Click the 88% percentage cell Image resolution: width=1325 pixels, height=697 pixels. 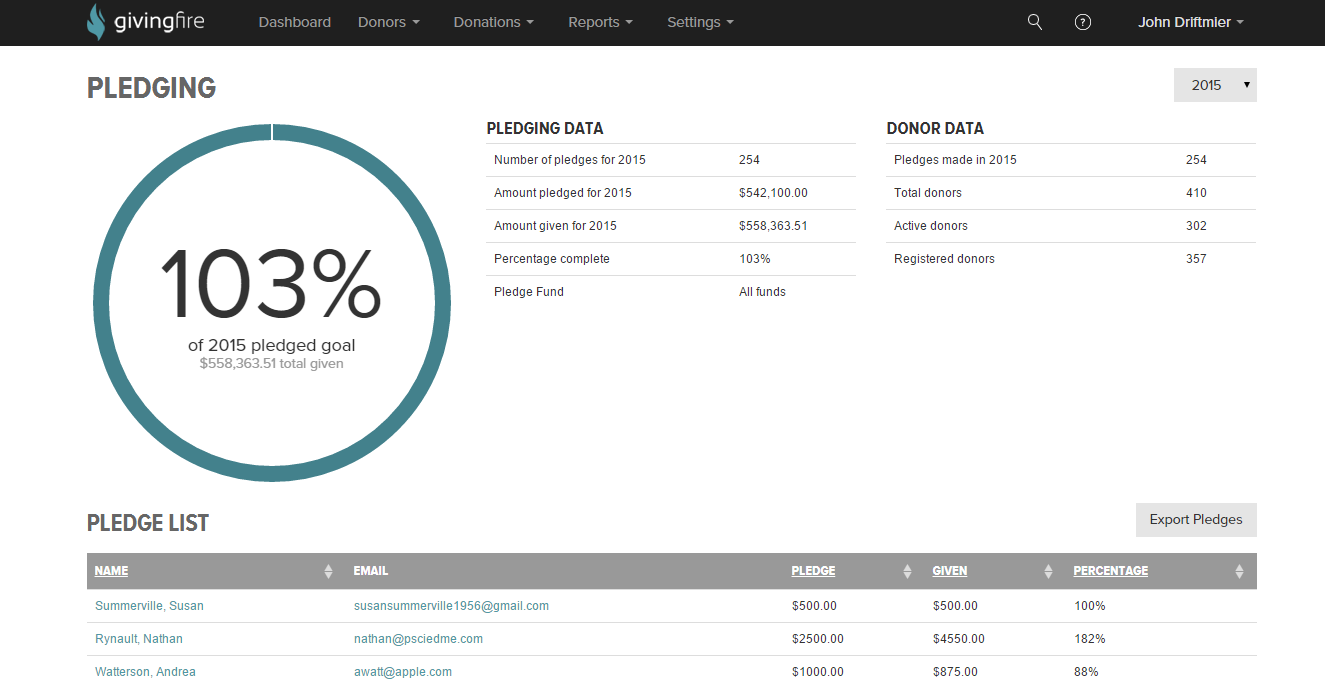point(1086,672)
